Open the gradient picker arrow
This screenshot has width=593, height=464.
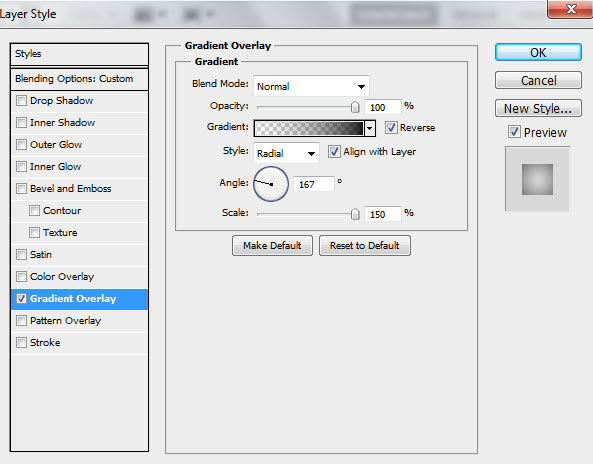point(370,129)
